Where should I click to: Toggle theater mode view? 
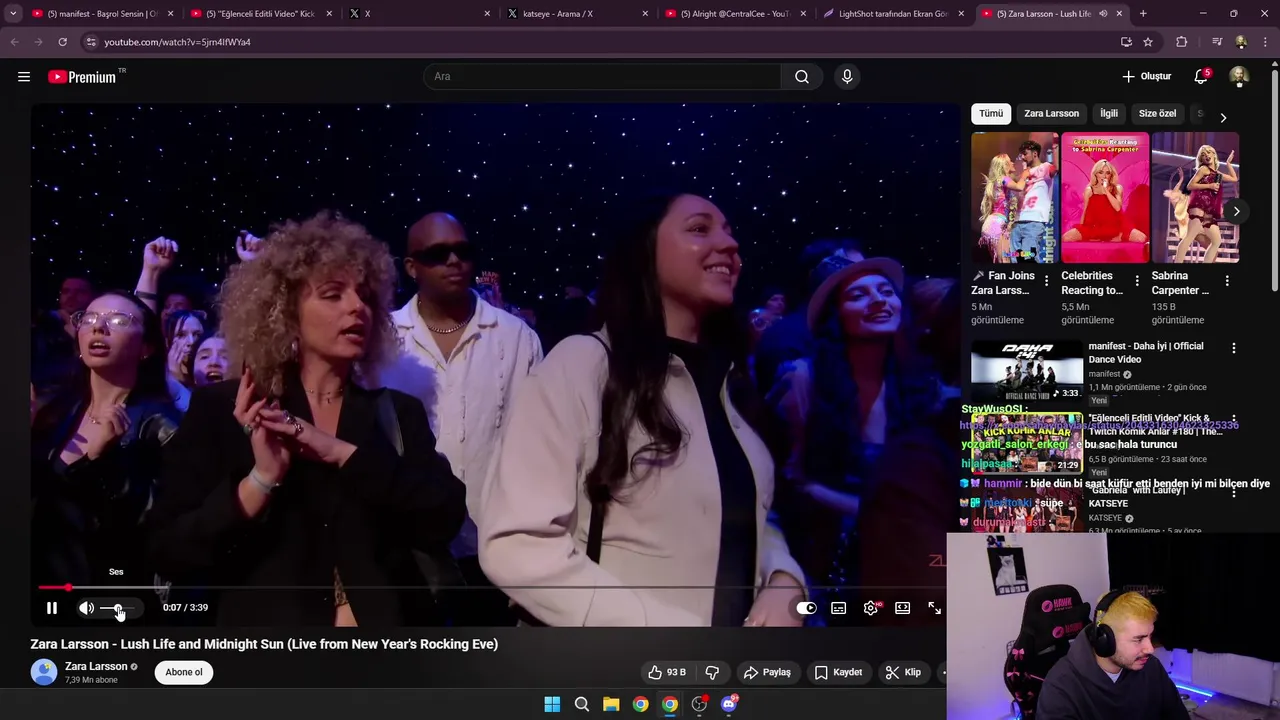click(x=903, y=608)
